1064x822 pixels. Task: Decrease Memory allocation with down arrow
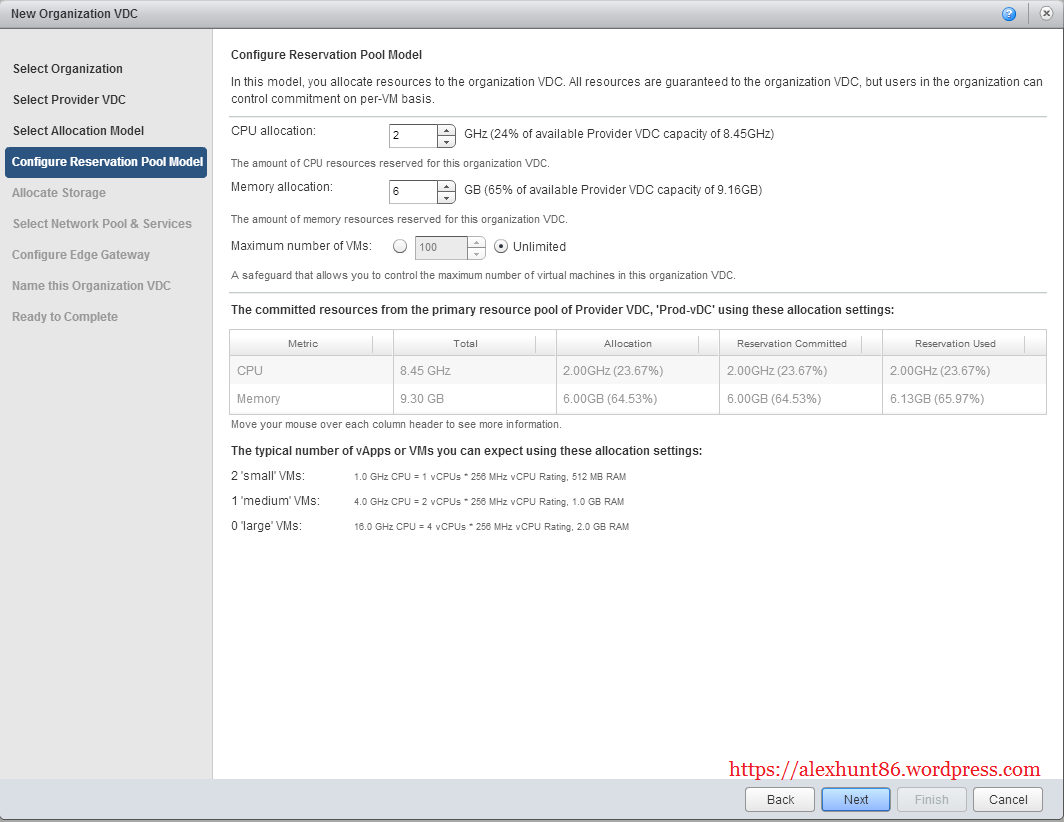[x=446, y=198]
